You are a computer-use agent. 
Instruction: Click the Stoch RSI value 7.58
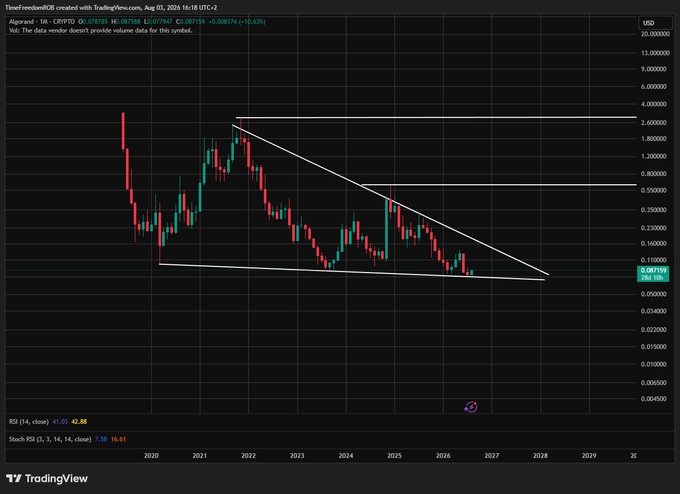point(101,439)
